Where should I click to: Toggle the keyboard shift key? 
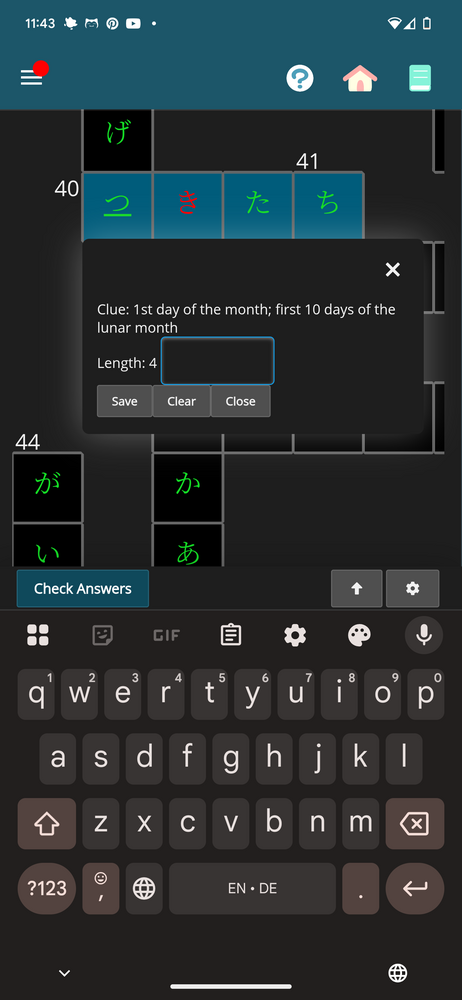click(x=47, y=823)
